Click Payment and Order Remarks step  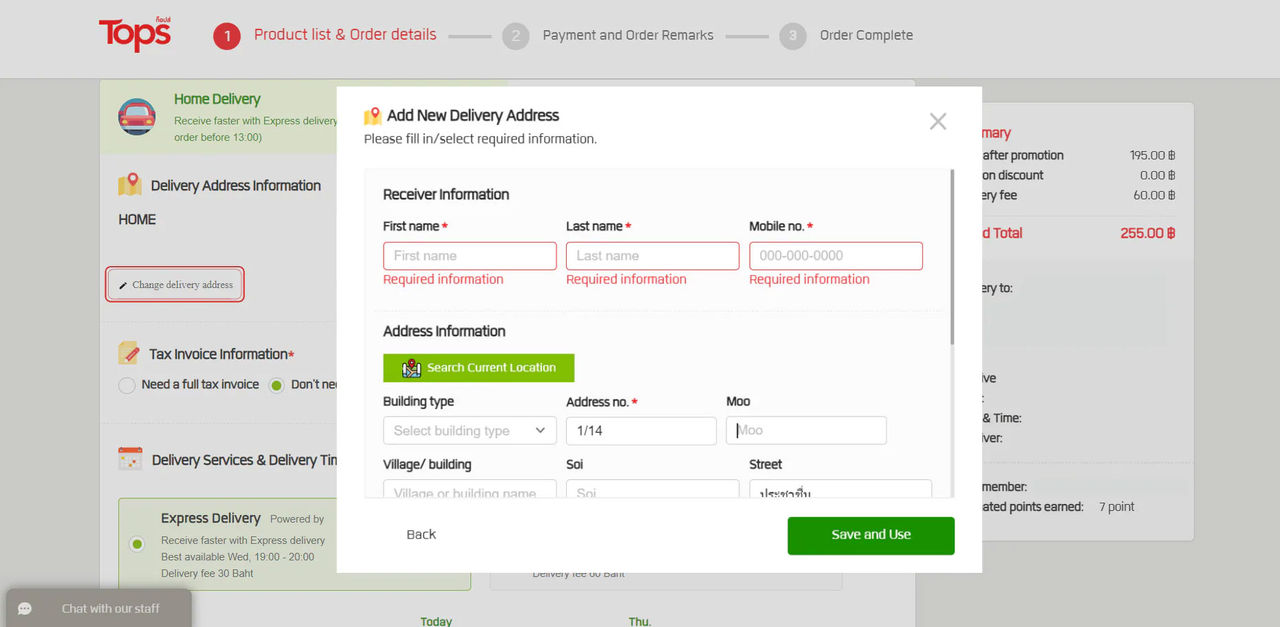(x=628, y=35)
